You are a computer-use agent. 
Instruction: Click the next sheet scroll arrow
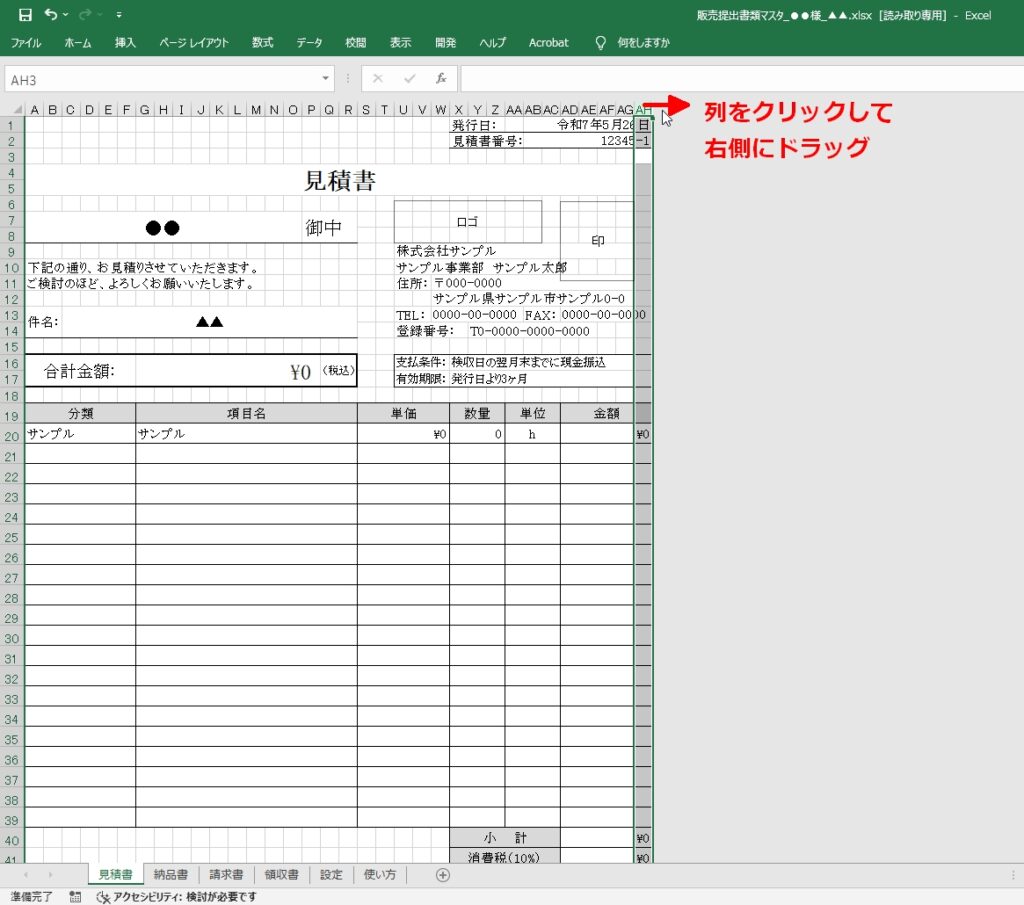[50, 875]
